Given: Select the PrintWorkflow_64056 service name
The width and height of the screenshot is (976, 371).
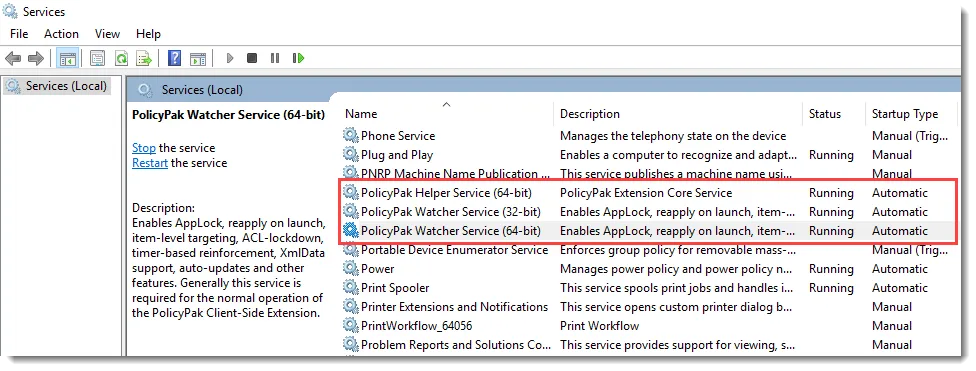Looking at the screenshot, I should point(416,326).
